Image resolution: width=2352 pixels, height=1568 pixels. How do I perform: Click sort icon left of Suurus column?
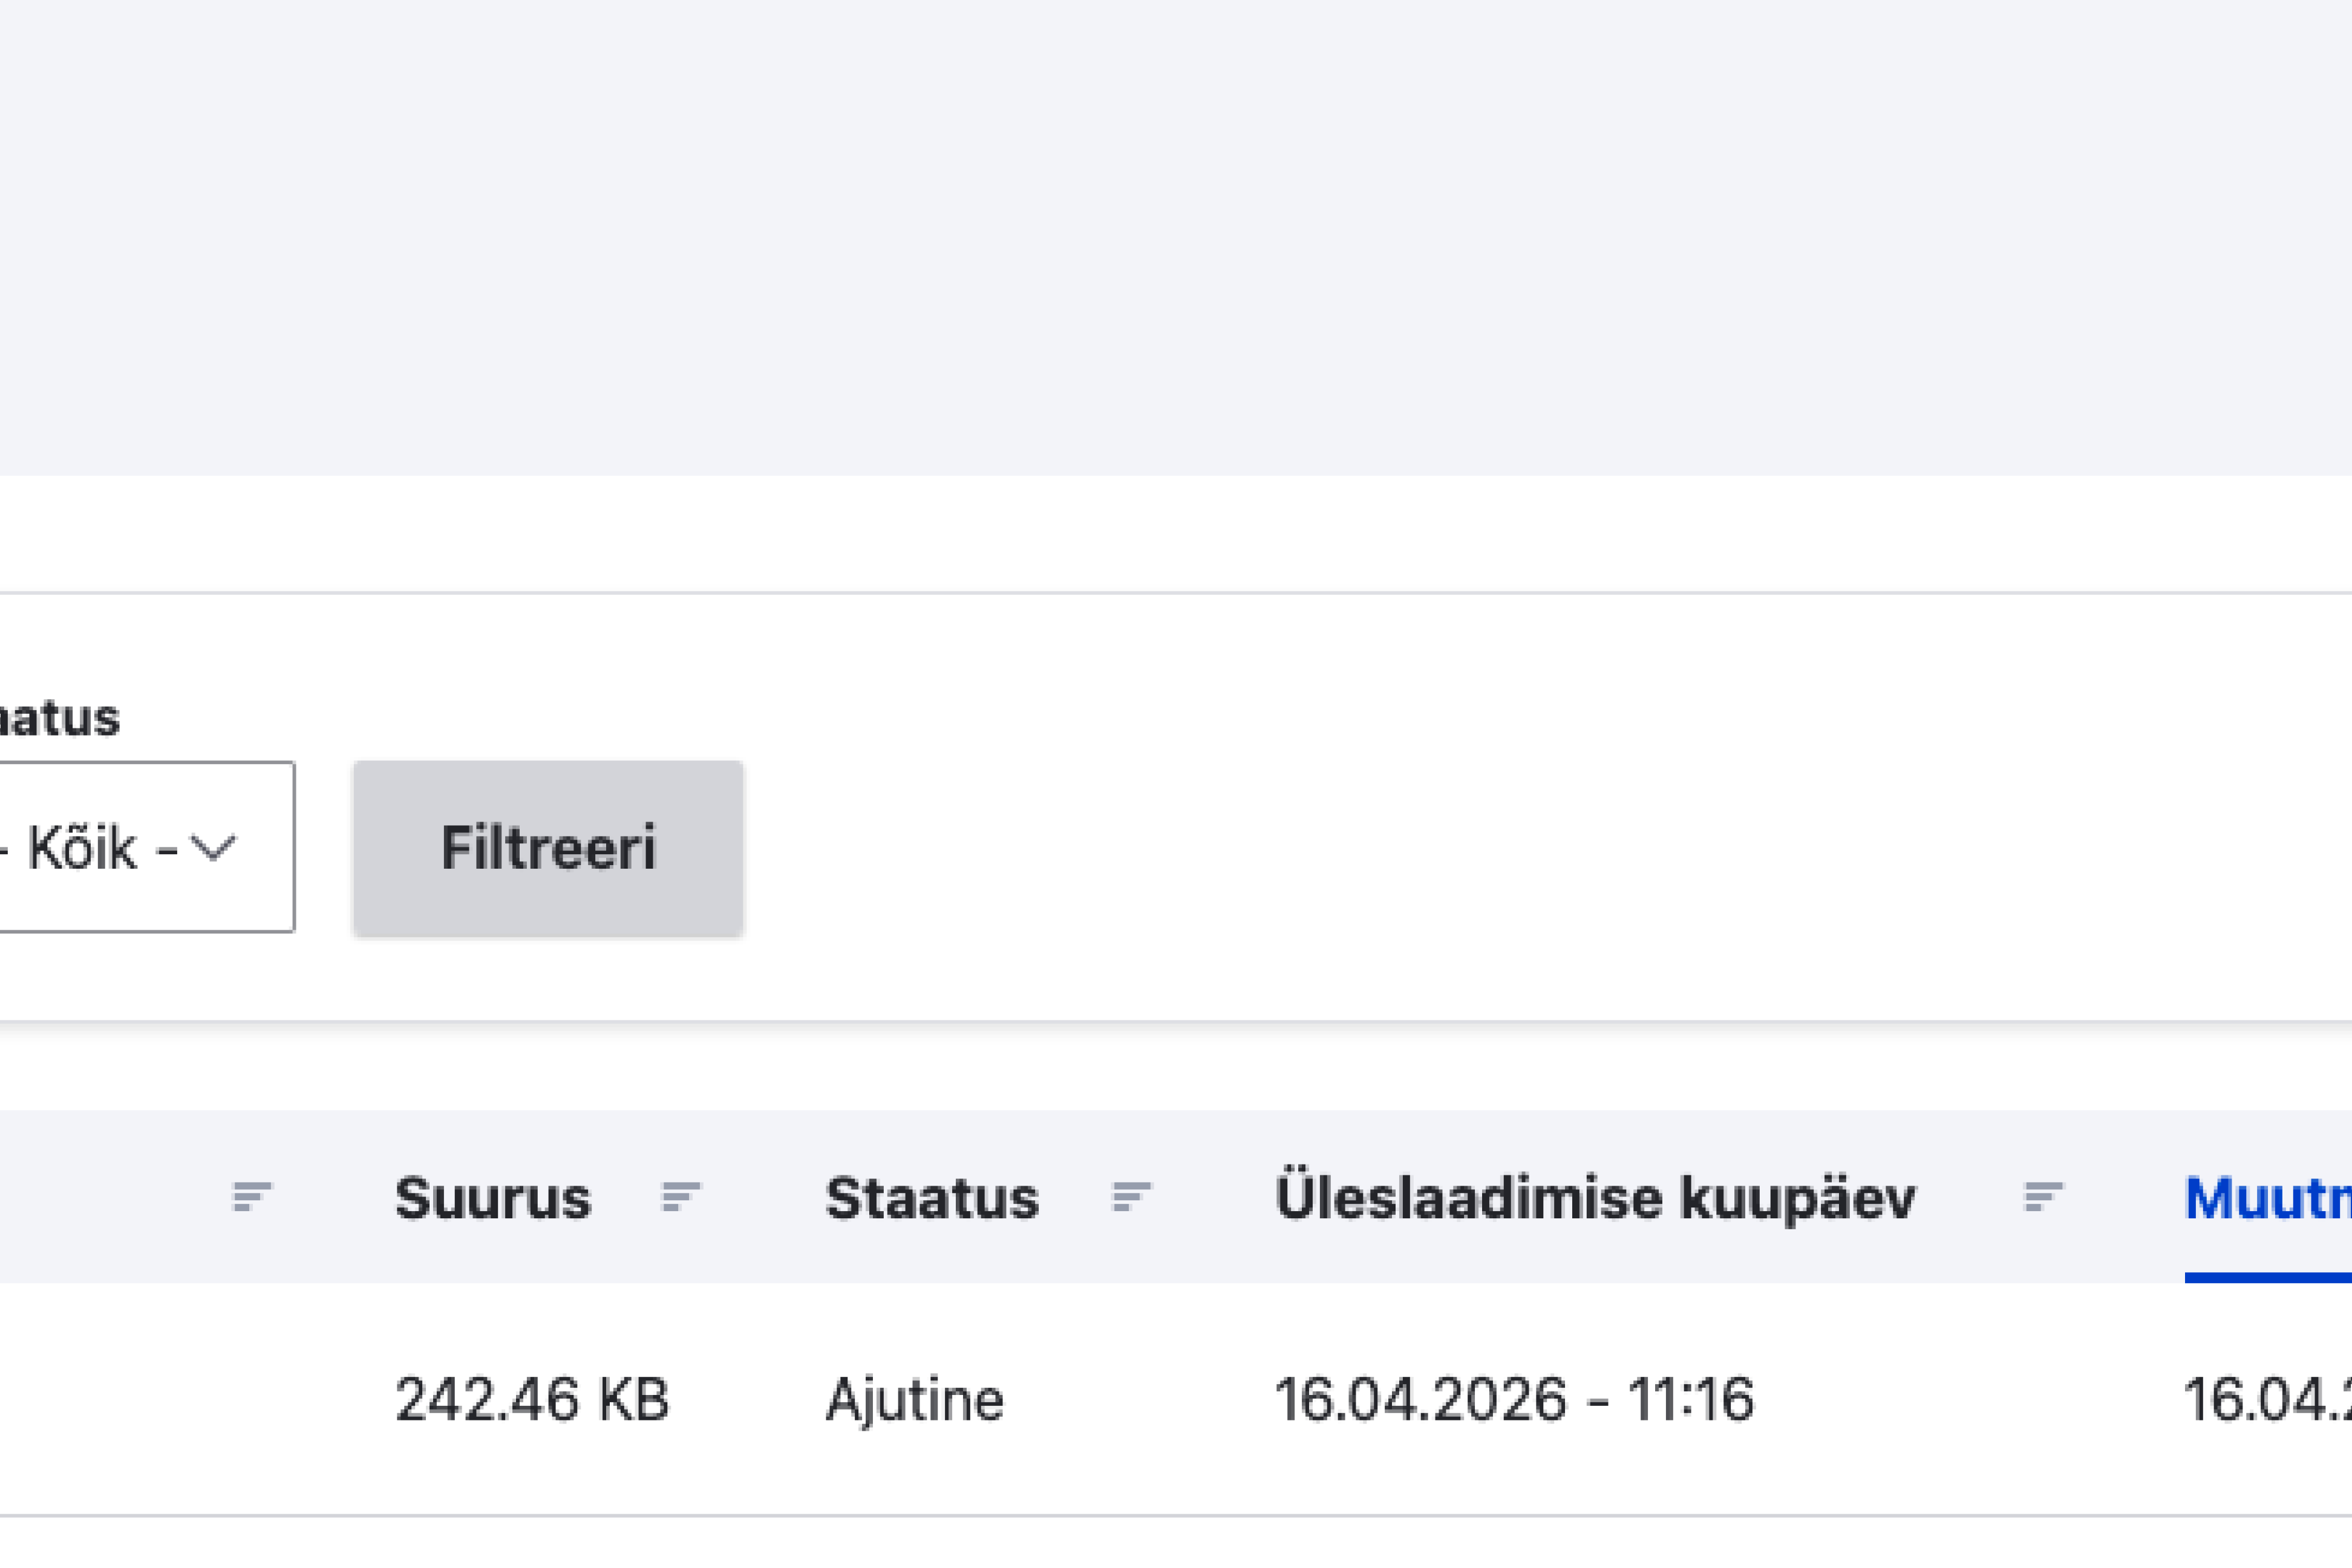click(251, 1196)
